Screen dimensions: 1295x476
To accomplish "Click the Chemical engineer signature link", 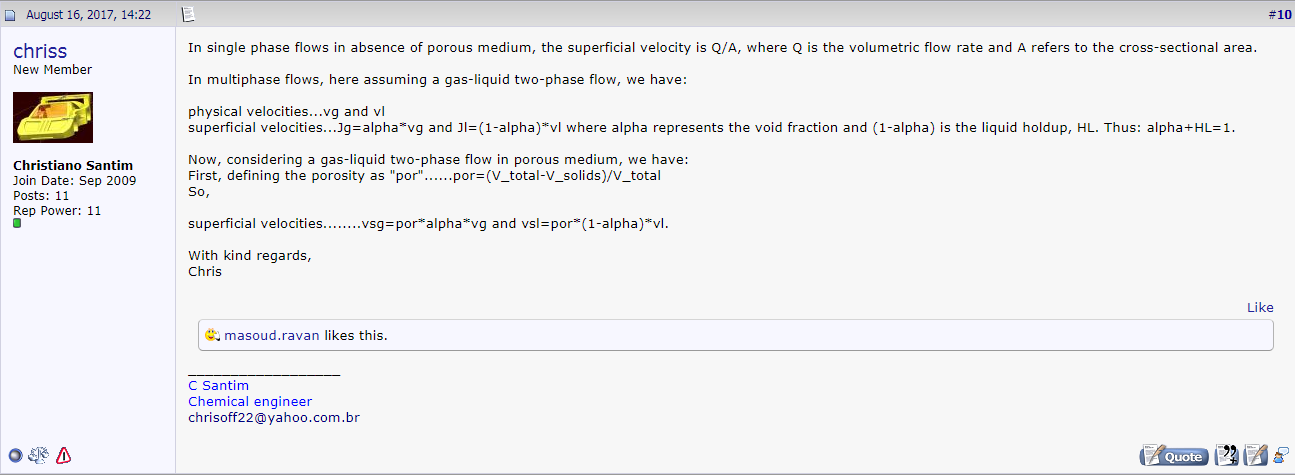I will tap(250, 401).
